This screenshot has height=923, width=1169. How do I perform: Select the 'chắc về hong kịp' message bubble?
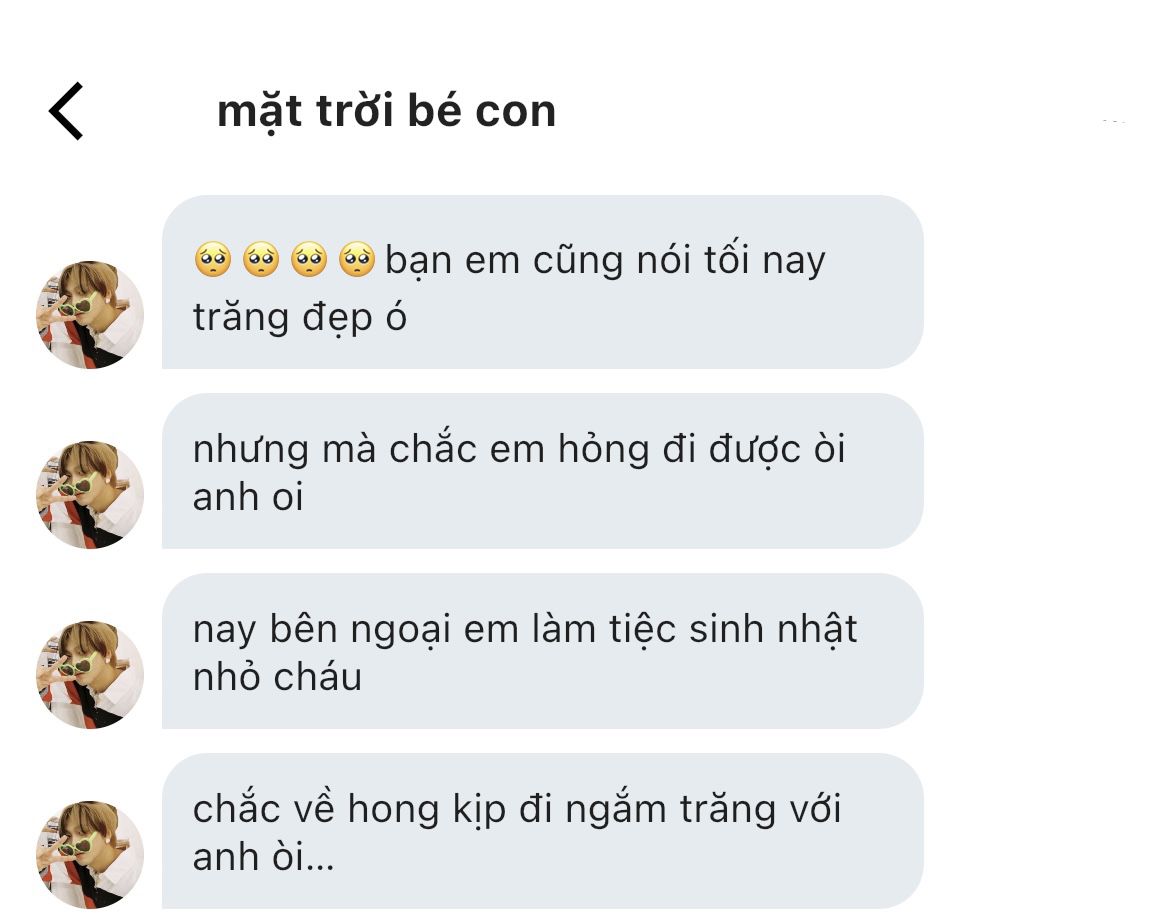(543, 831)
